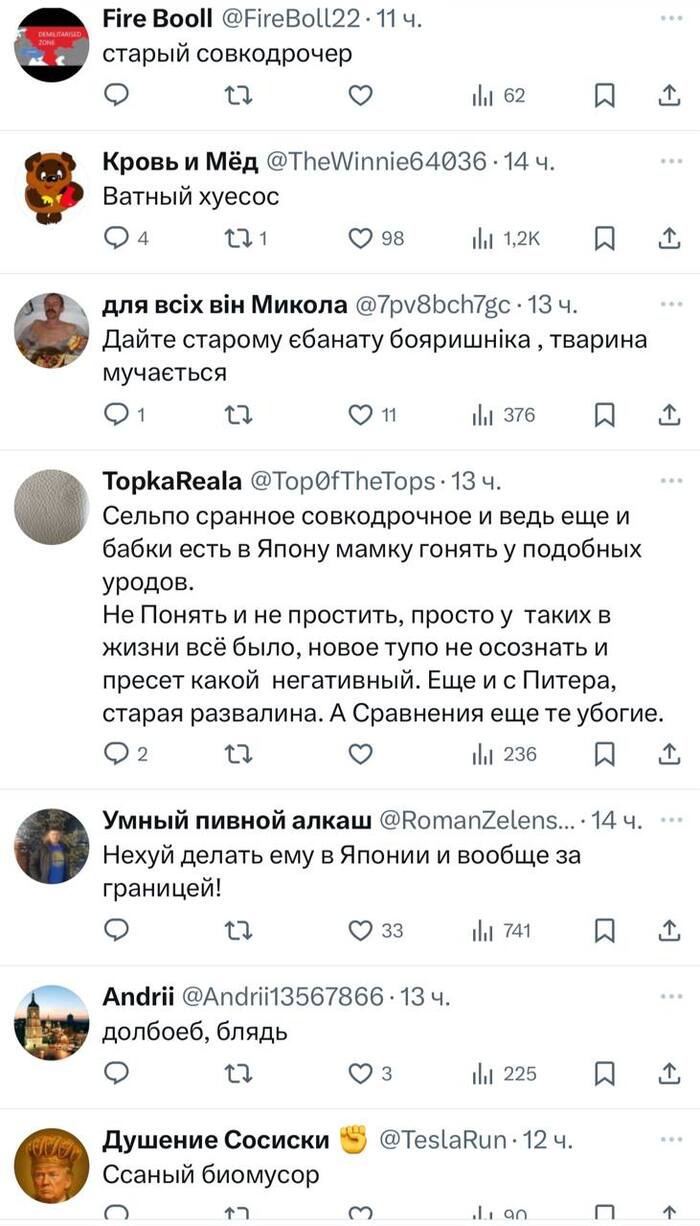The image size is (700, 1226).
Task: Bookmark Andrii's tweet
Action: click(x=604, y=1074)
